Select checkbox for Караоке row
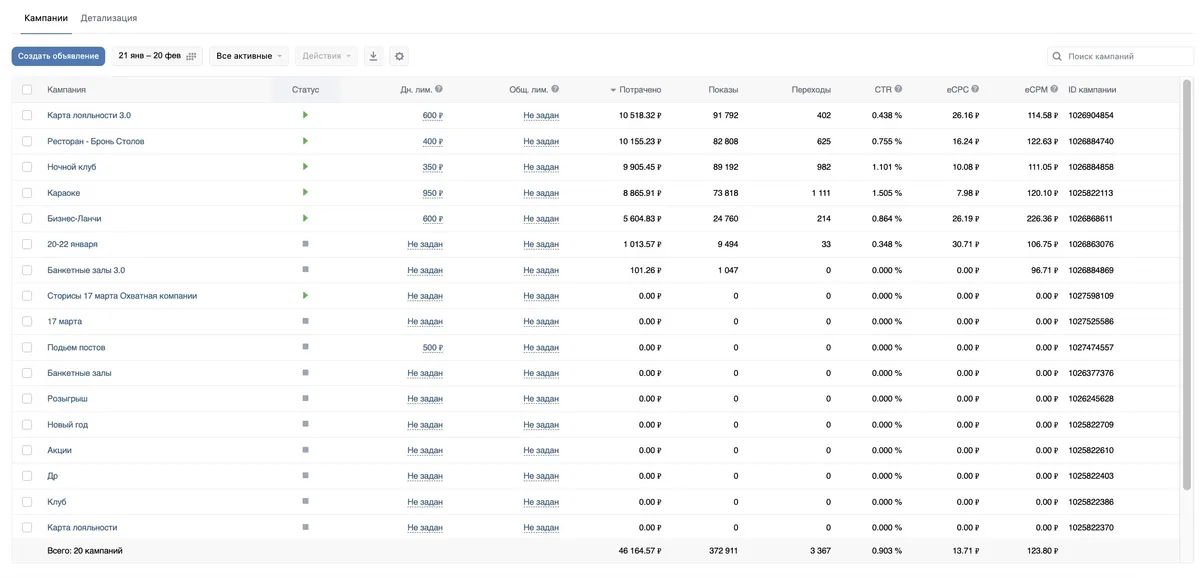 tap(27, 193)
